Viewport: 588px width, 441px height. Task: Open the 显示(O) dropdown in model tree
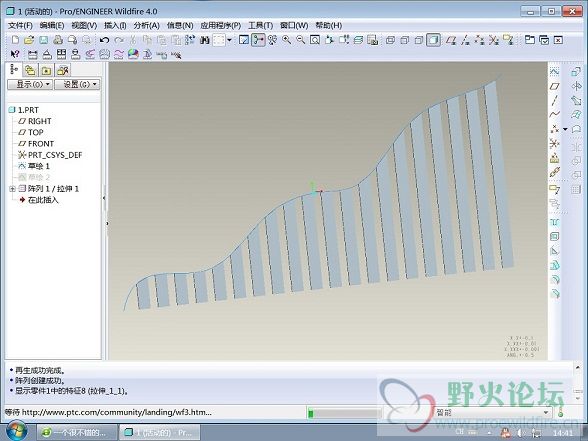pyautogui.click(x=30, y=84)
